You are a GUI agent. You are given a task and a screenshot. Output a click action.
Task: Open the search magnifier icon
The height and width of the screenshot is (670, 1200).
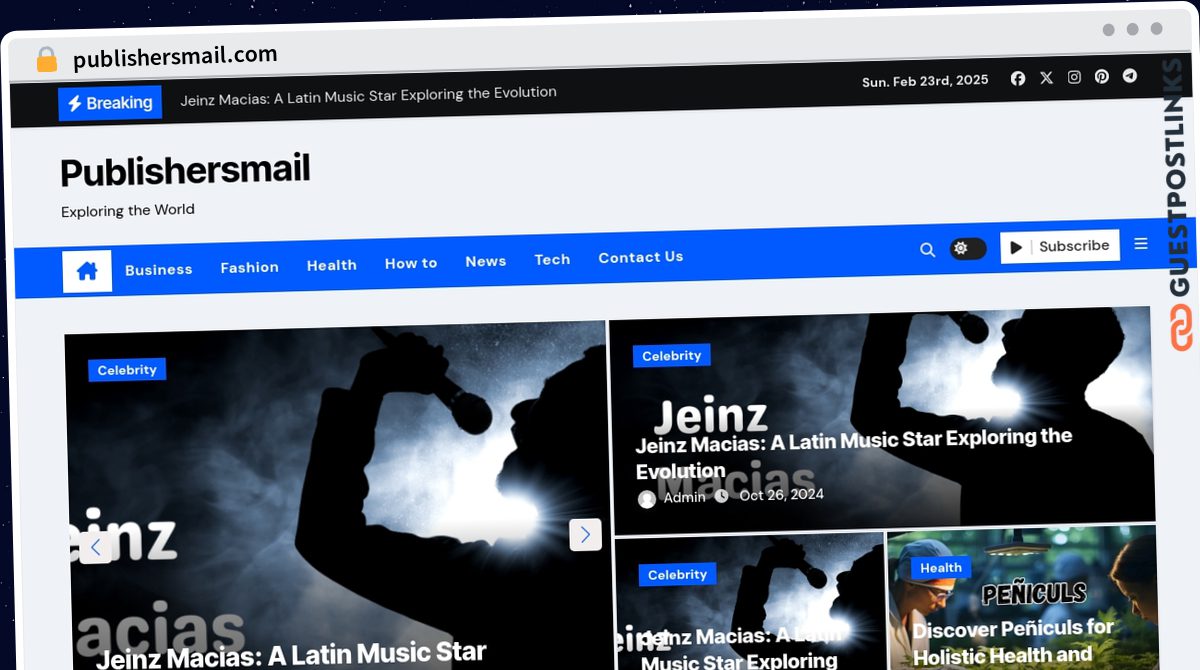coord(927,250)
